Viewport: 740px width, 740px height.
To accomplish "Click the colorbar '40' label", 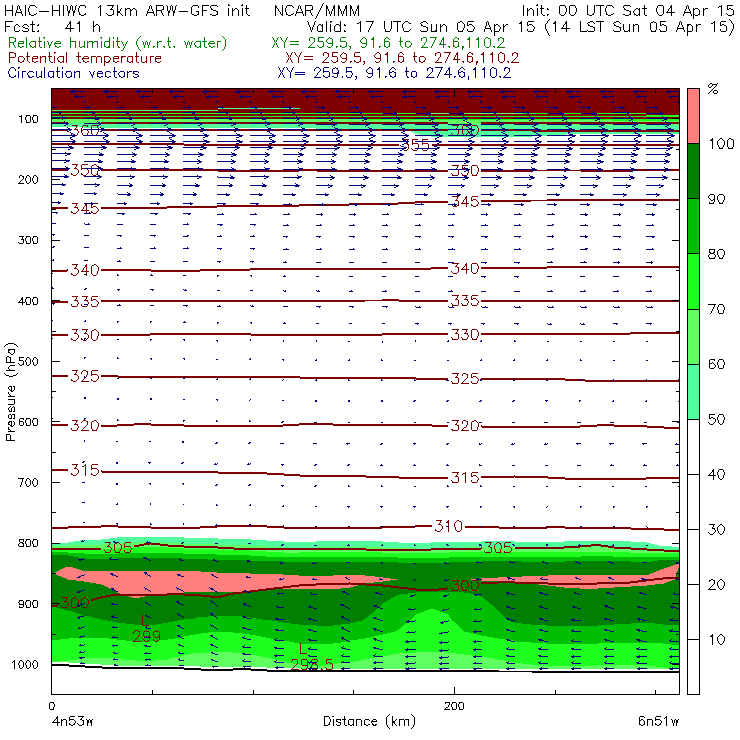I will [x=717, y=475].
